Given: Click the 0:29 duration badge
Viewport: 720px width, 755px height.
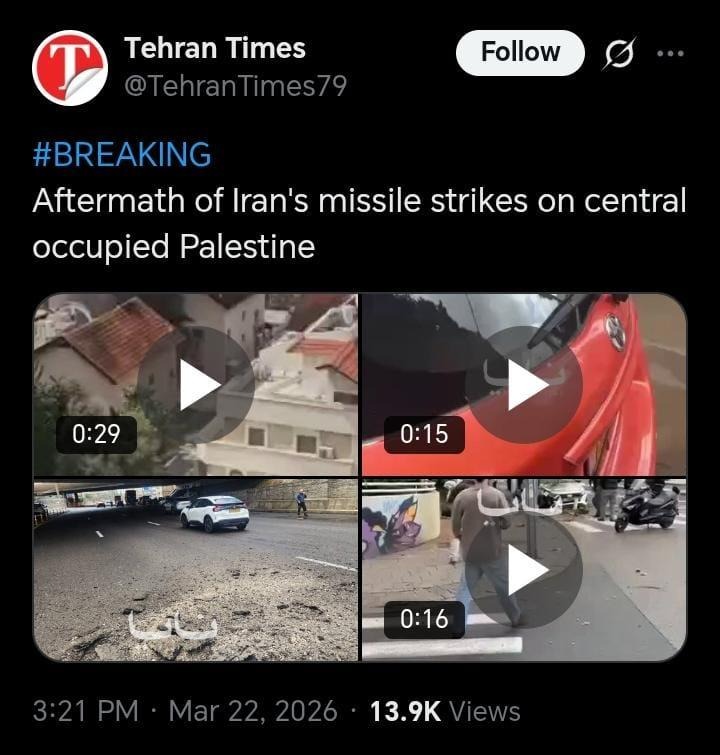Looking at the screenshot, I should [x=96, y=434].
